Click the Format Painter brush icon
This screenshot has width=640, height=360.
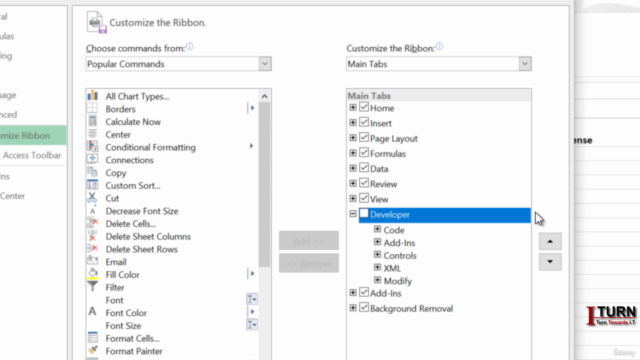click(93, 350)
